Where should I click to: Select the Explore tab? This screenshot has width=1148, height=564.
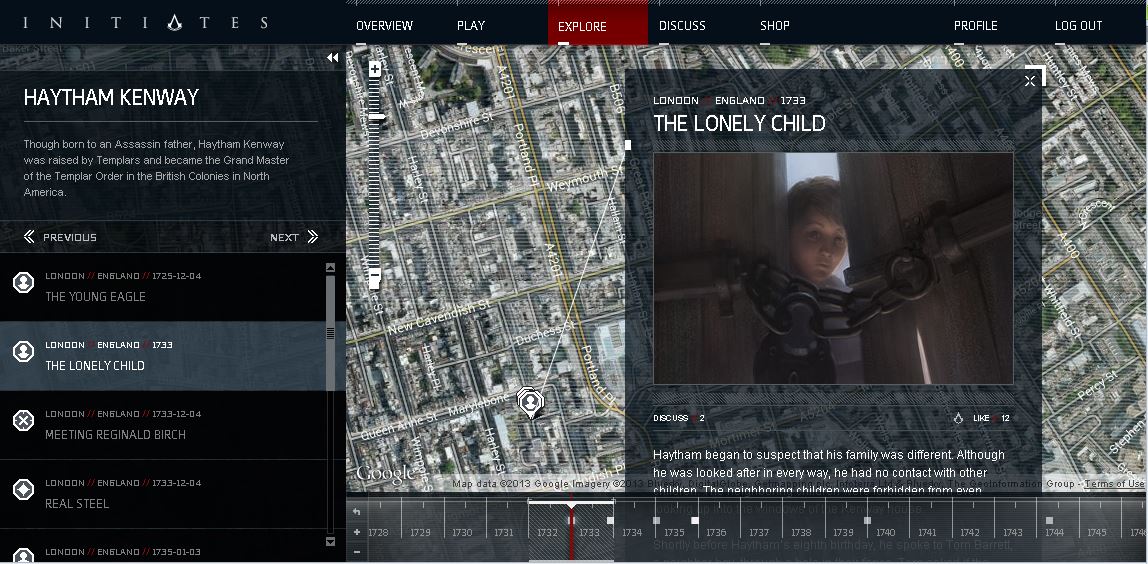(x=597, y=23)
